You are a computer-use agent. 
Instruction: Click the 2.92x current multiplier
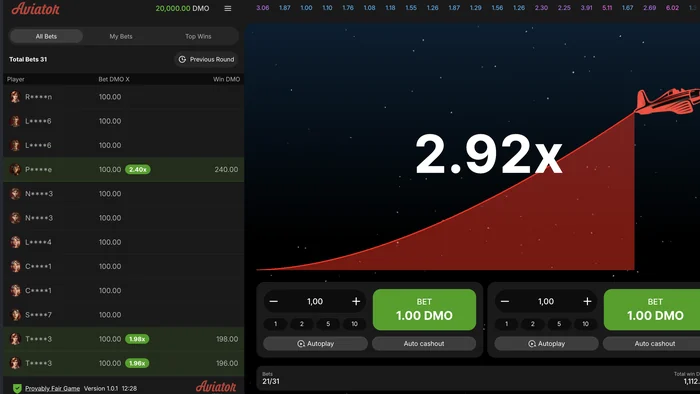tap(489, 154)
